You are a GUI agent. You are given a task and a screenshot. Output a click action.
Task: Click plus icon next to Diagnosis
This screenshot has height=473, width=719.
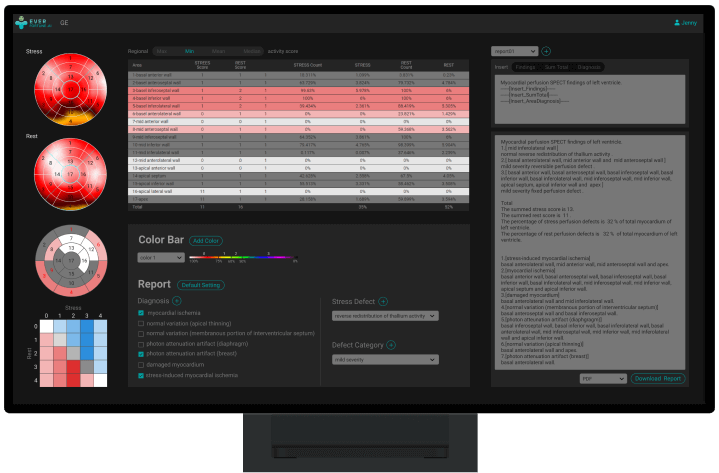176,300
